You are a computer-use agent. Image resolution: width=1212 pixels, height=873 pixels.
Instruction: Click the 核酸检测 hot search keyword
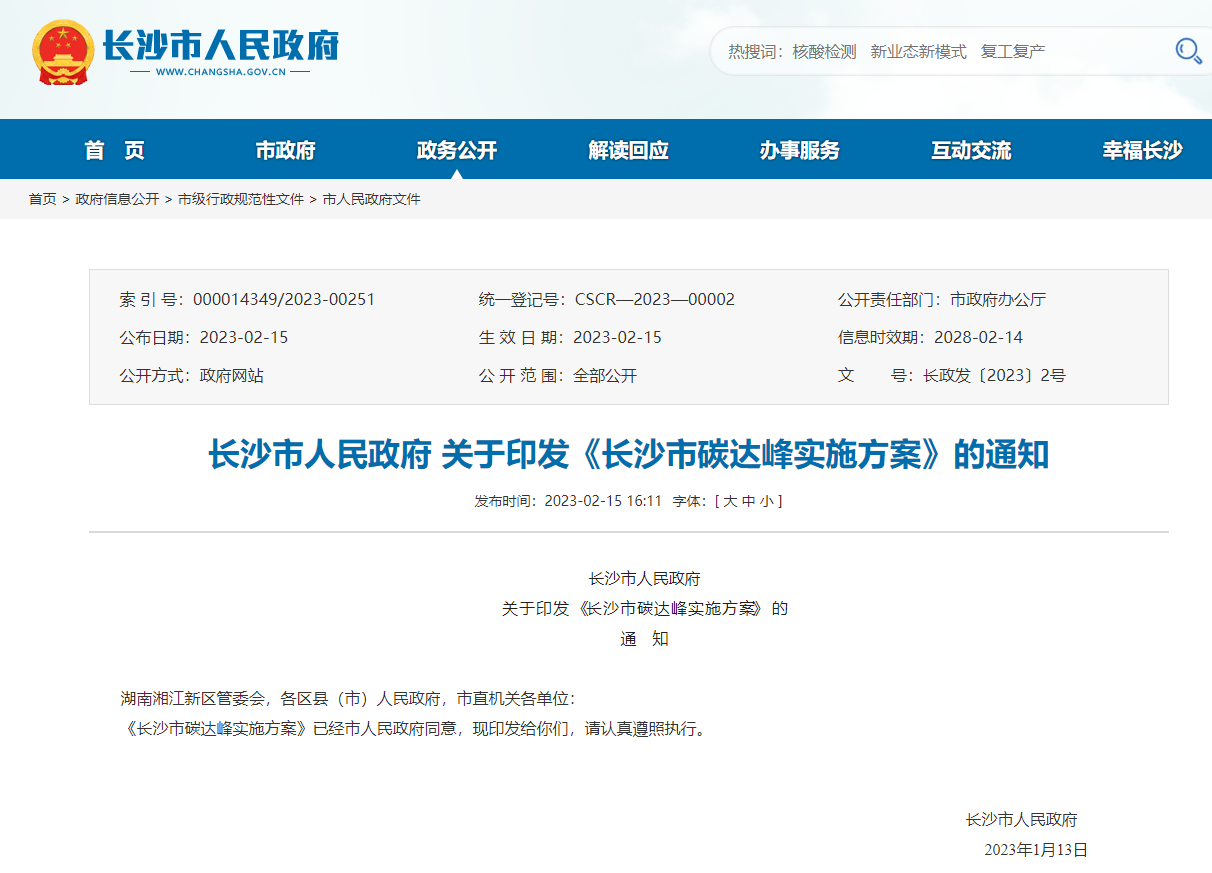[824, 51]
